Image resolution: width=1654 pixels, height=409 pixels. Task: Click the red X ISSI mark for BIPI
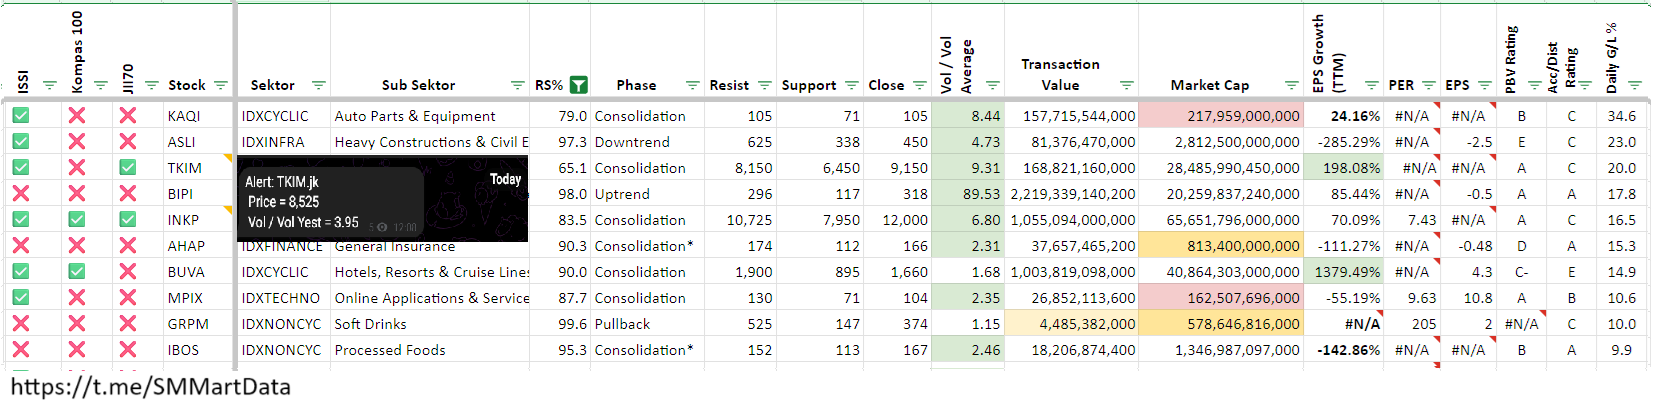[21, 194]
